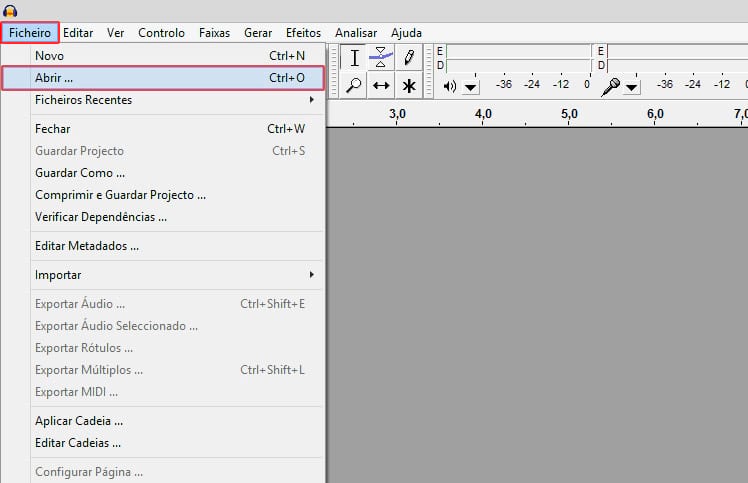Choose Aplicar Cadeia ... entry
Viewport: 748px width, 483px height.
click(x=163, y=421)
